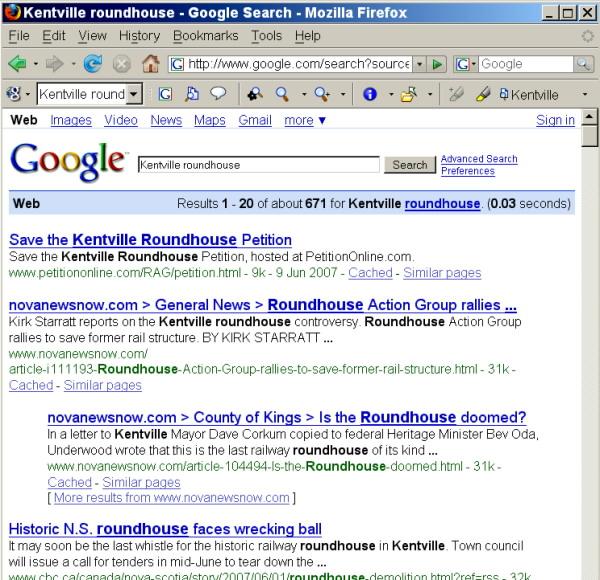Open the Googlebar overflow arrow at far right
This screenshot has width=600, height=580.
click(x=584, y=94)
